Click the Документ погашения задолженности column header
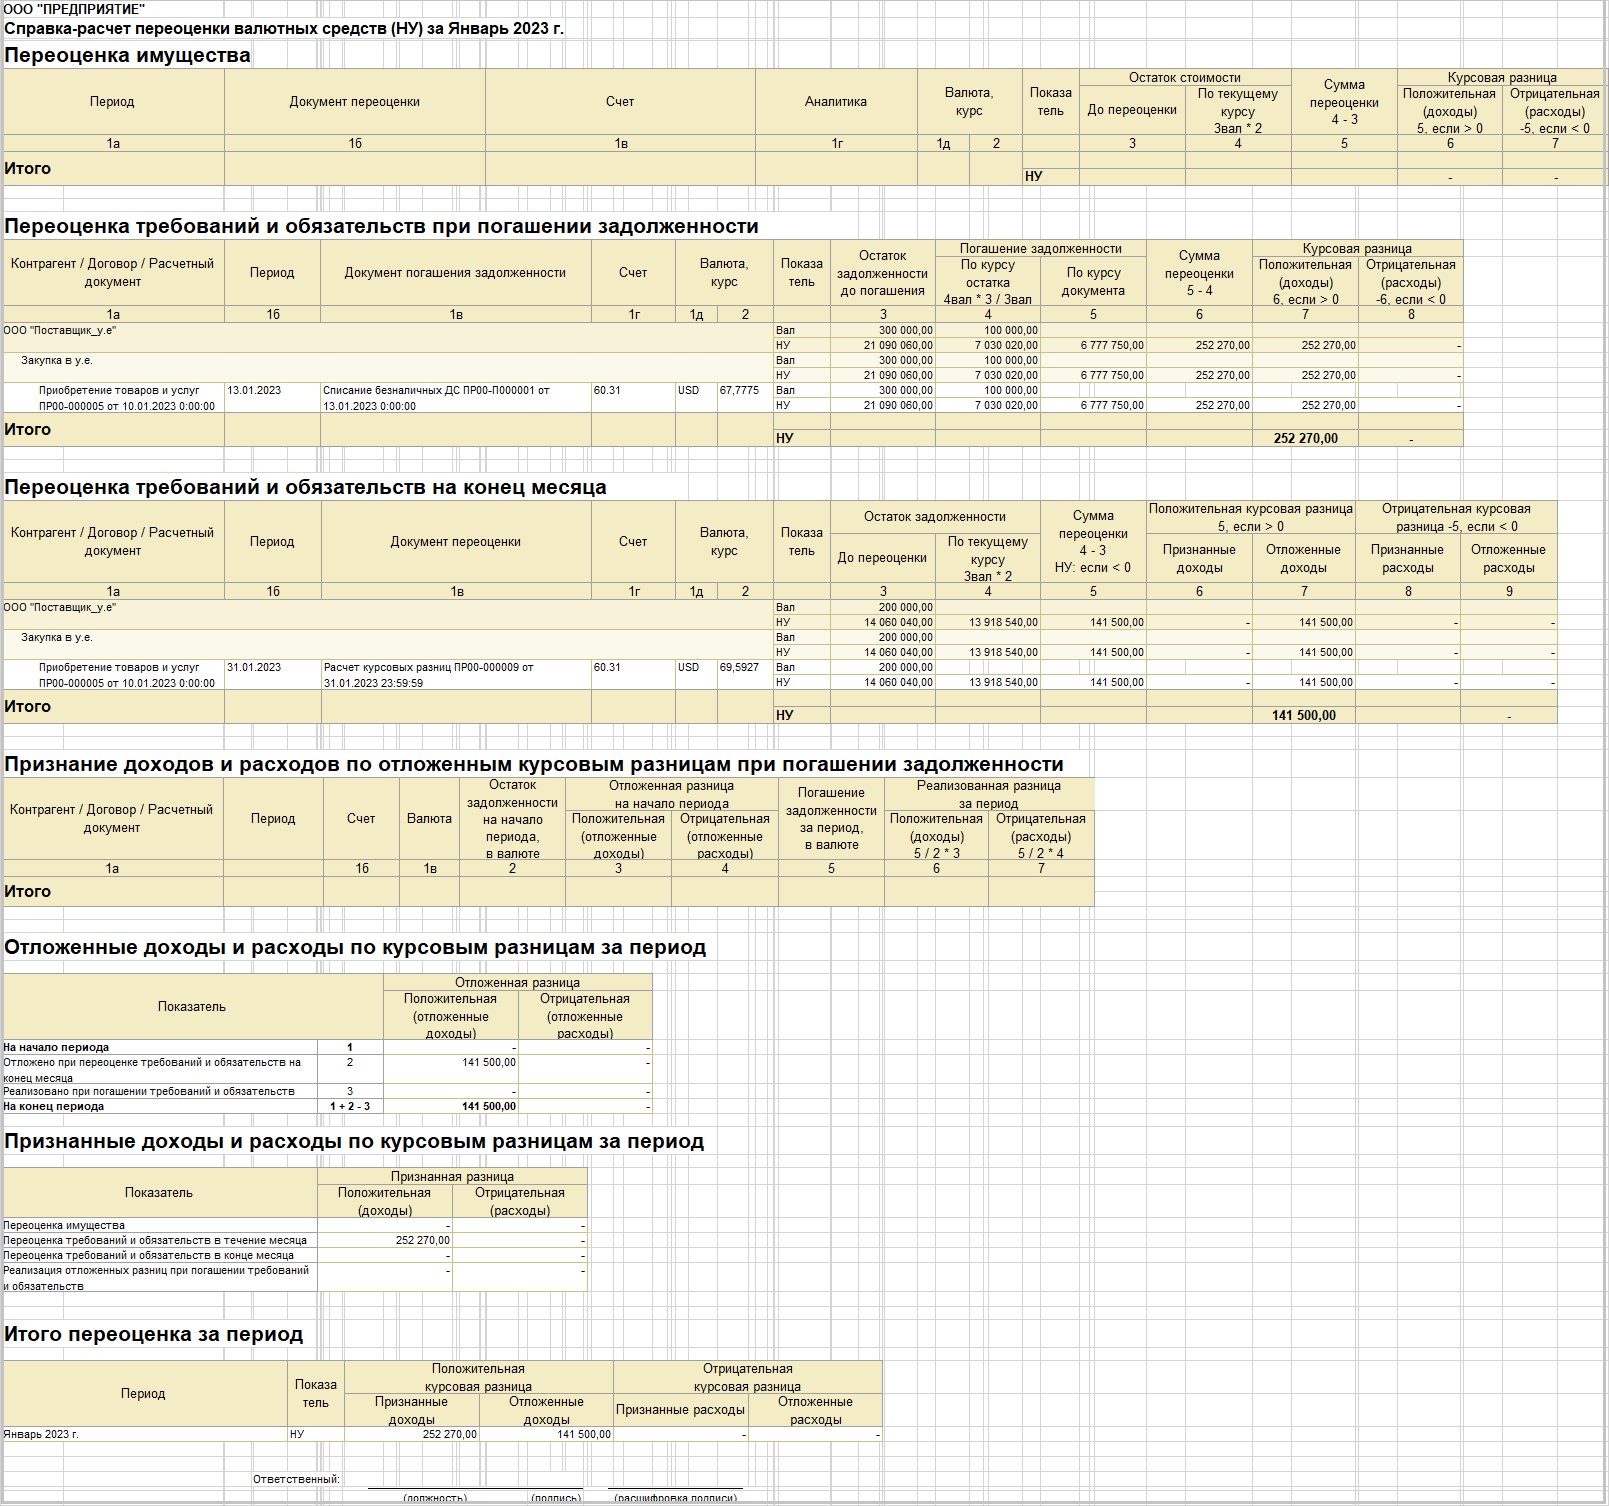The width and height of the screenshot is (1609, 1506). 455,272
